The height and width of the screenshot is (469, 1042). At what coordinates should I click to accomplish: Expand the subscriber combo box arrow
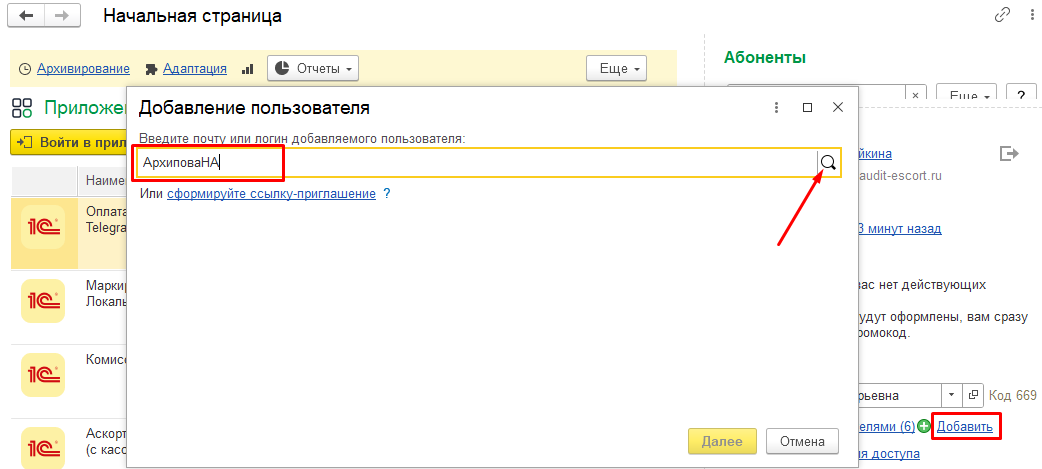(x=951, y=394)
